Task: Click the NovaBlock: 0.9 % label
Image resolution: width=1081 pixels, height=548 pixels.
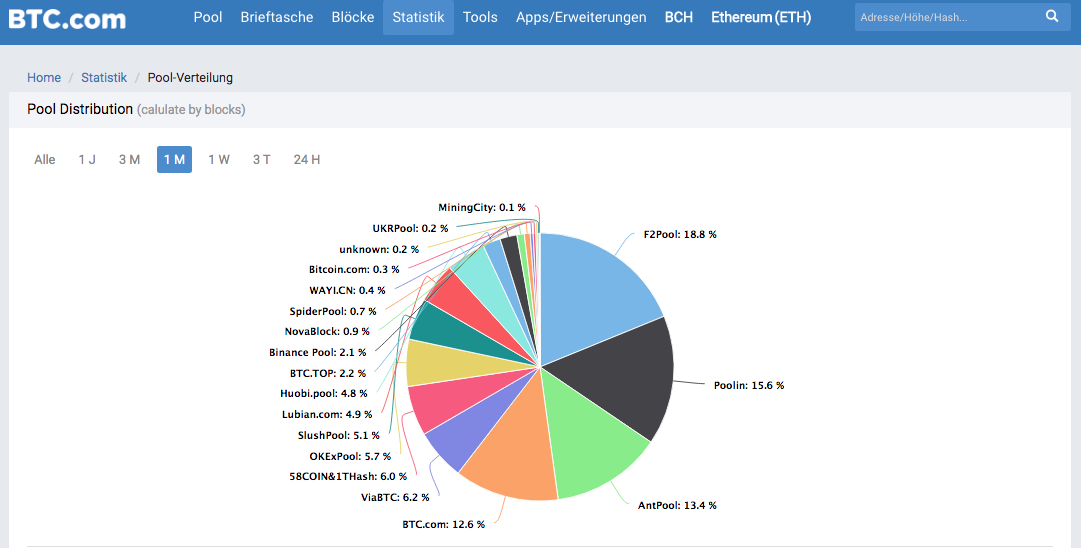Action: (x=327, y=332)
